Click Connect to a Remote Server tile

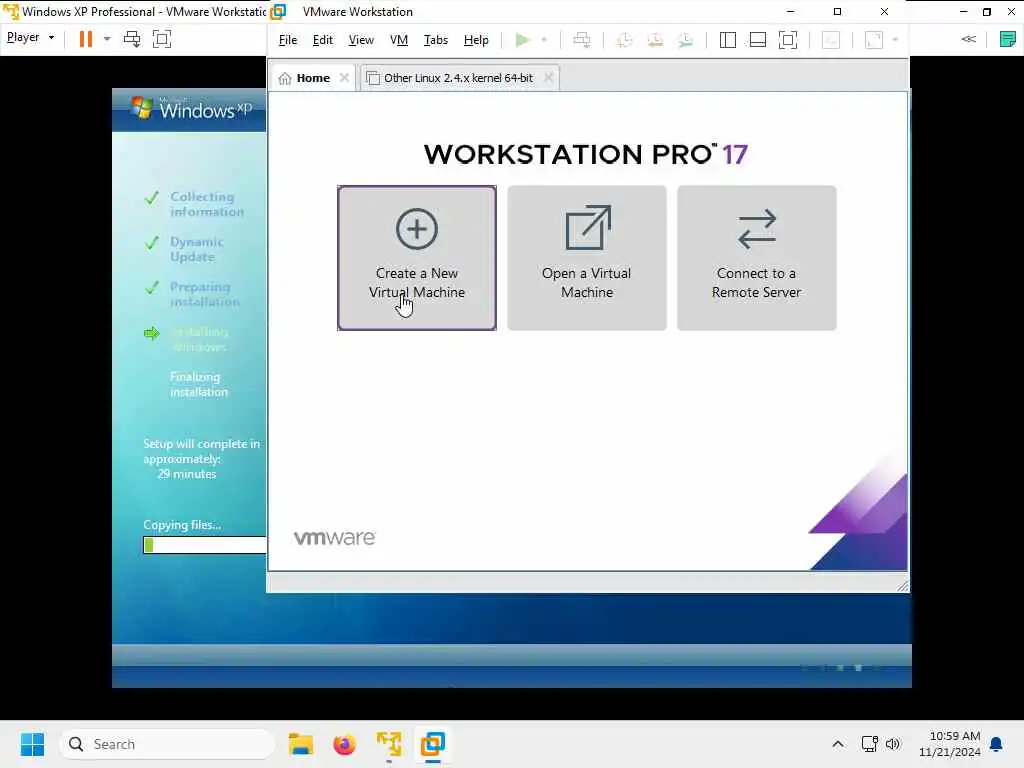click(x=756, y=258)
